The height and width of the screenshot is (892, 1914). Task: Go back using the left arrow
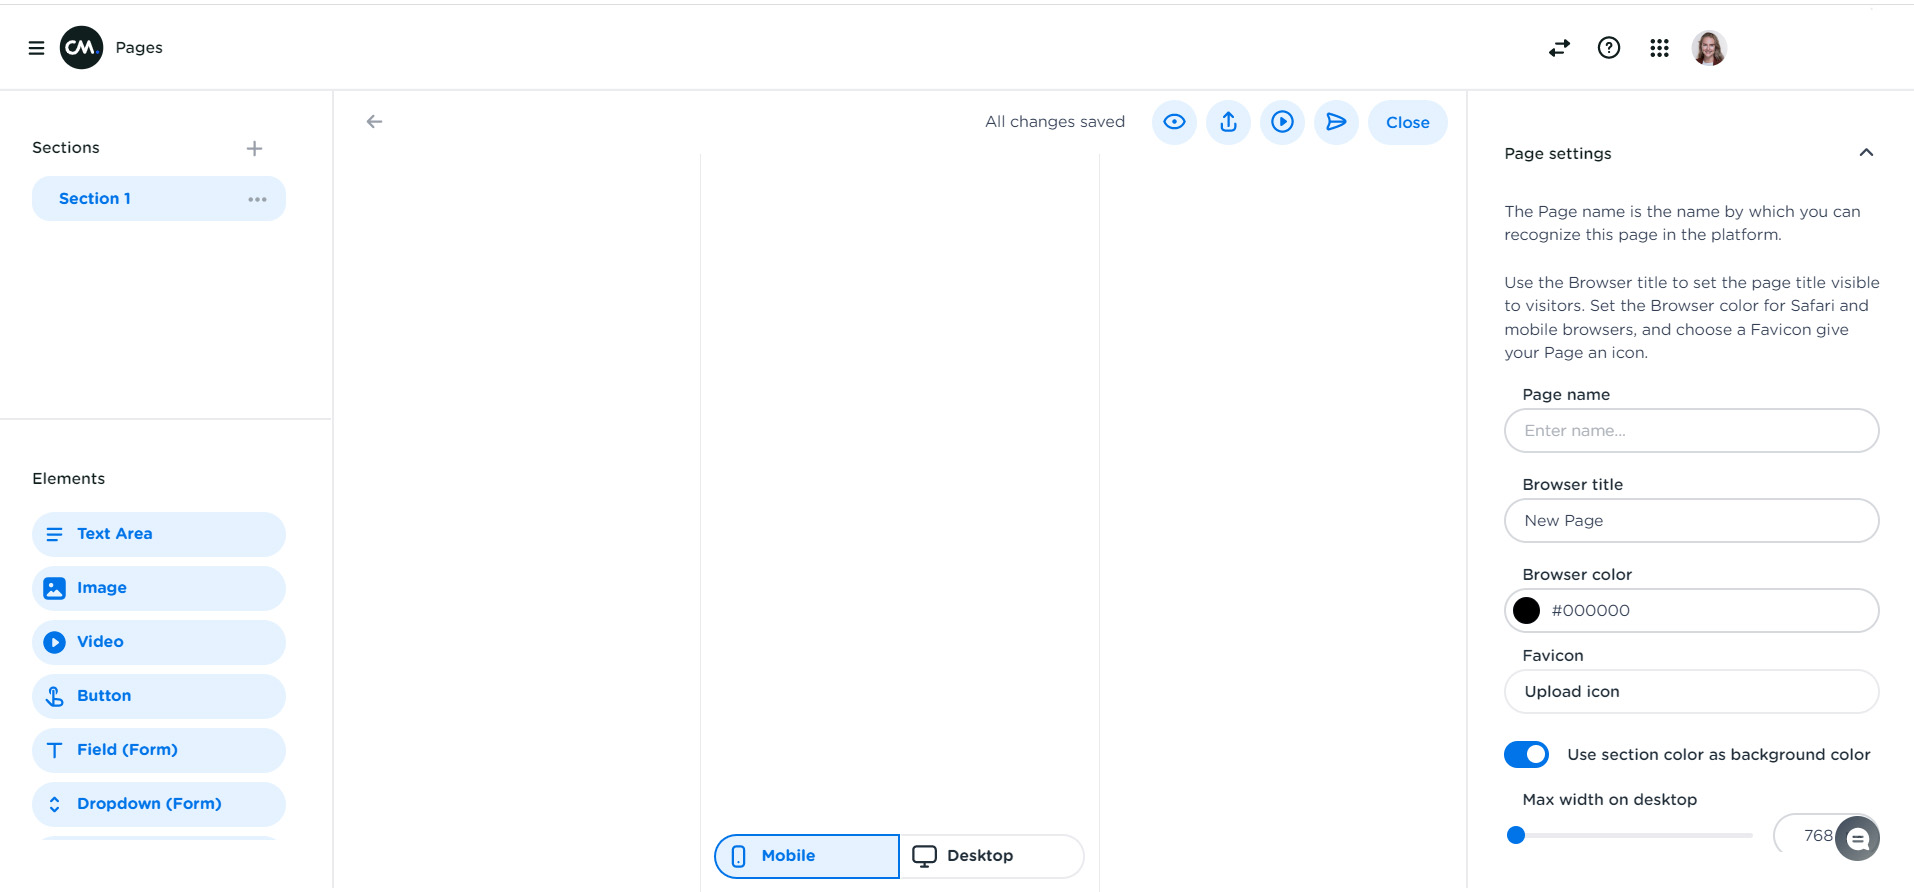pos(374,122)
